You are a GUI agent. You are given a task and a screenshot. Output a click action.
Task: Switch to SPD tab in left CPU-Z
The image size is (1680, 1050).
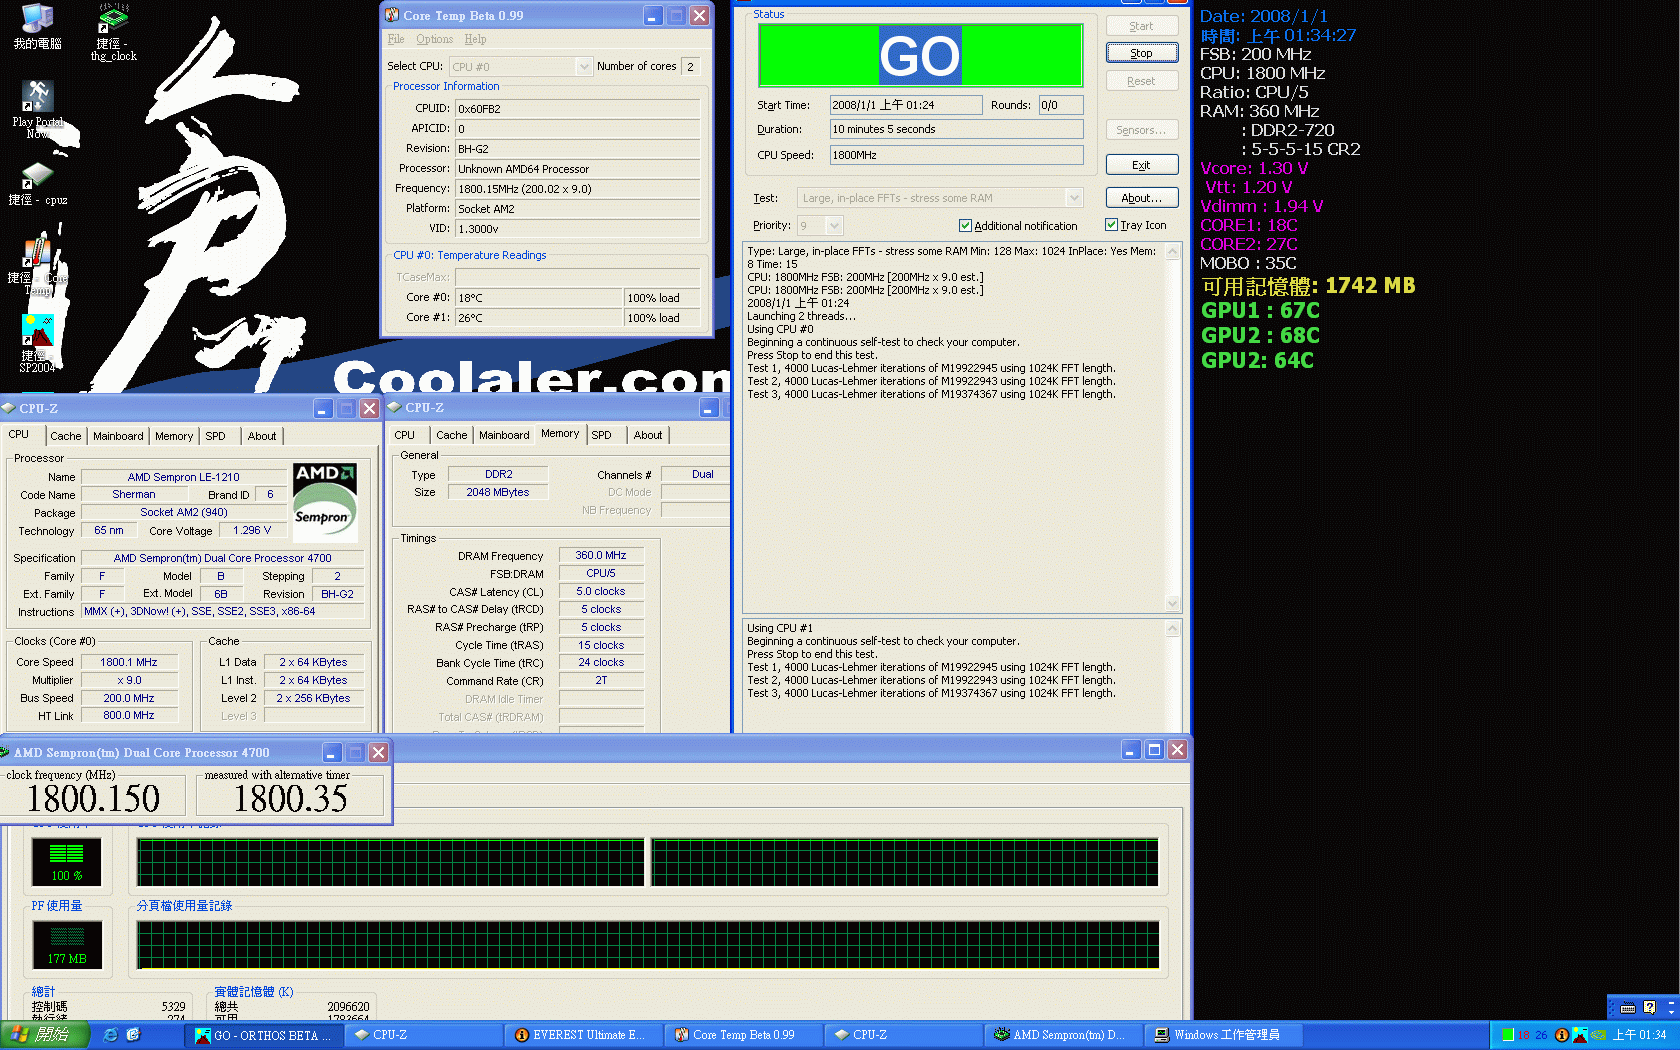[x=216, y=436]
